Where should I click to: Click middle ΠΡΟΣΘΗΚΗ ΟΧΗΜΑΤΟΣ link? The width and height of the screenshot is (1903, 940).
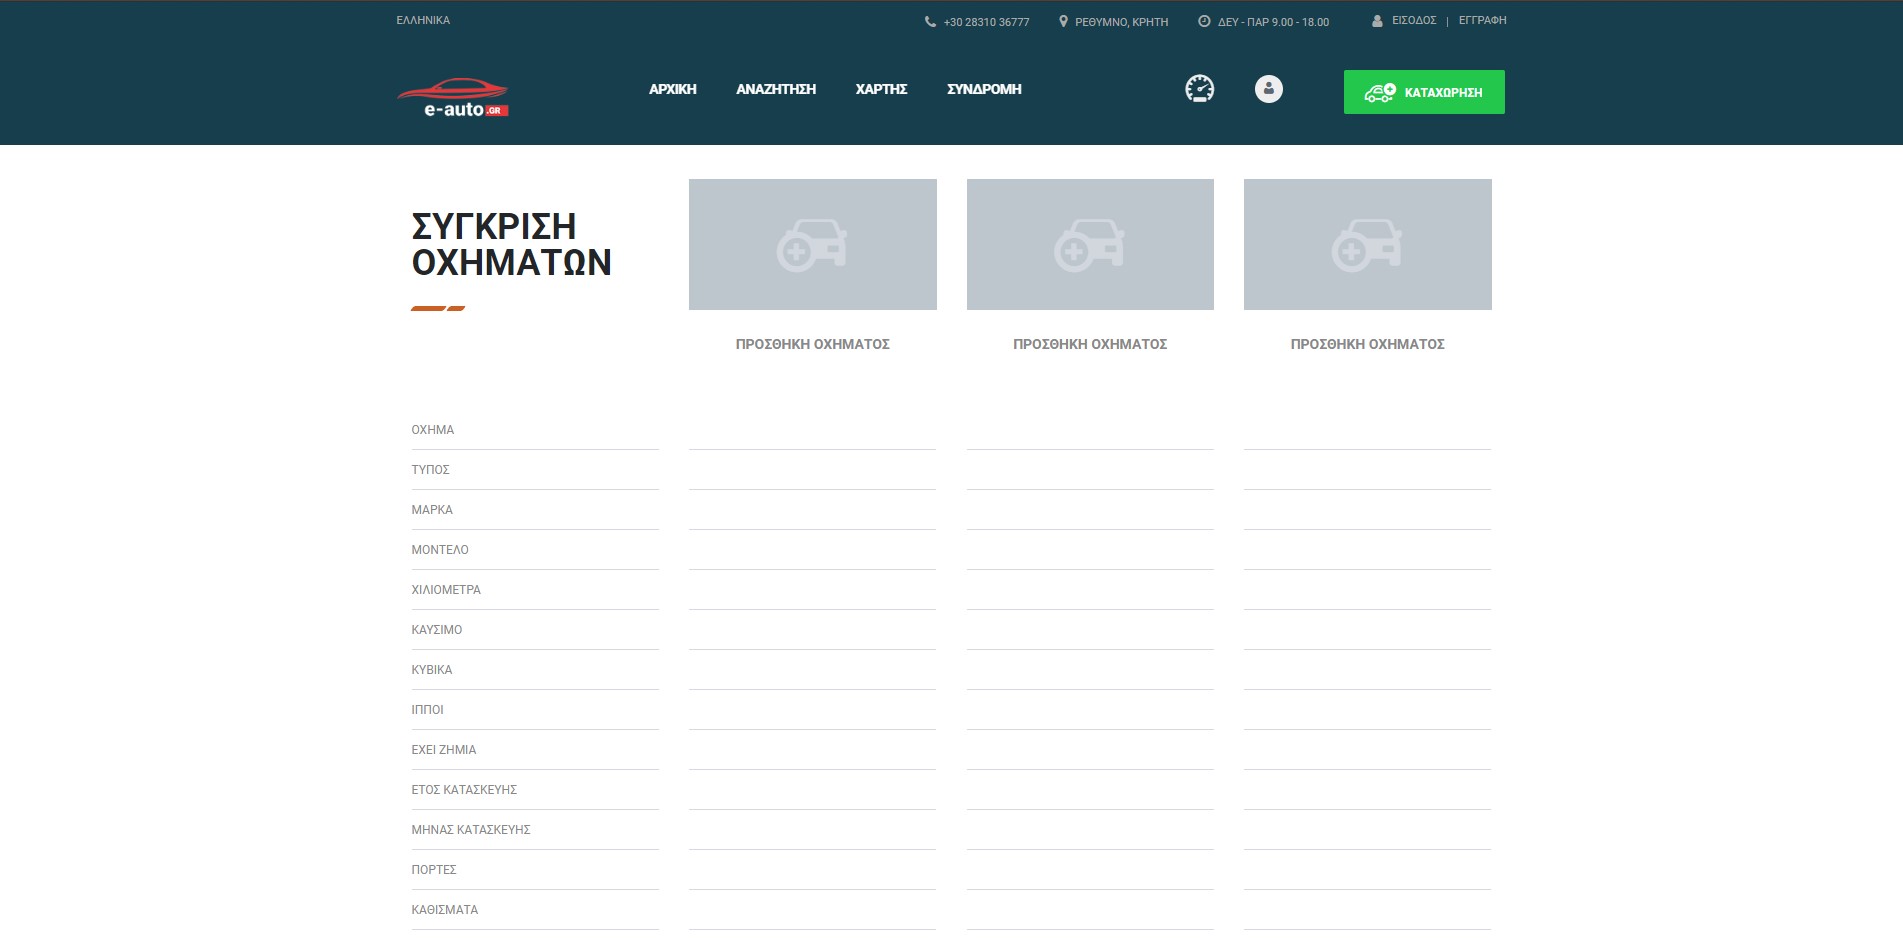point(1090,344)
